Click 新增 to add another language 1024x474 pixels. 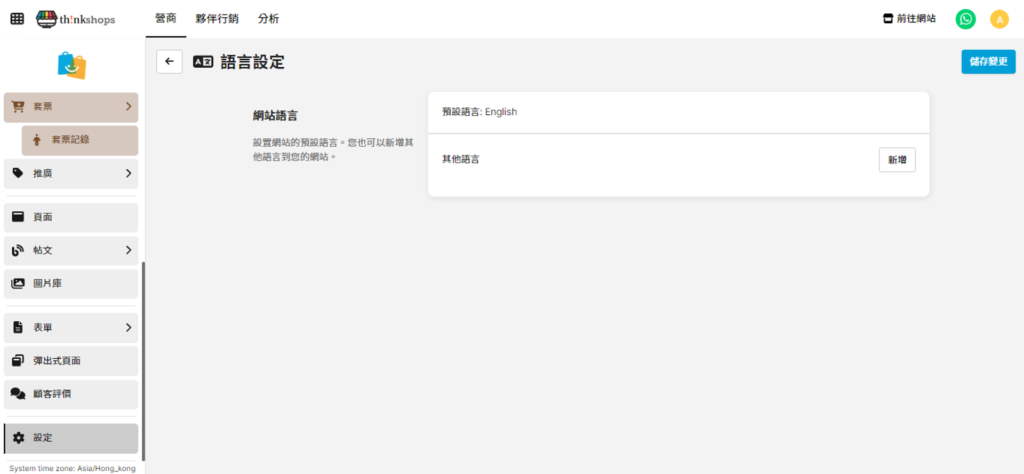896,160
